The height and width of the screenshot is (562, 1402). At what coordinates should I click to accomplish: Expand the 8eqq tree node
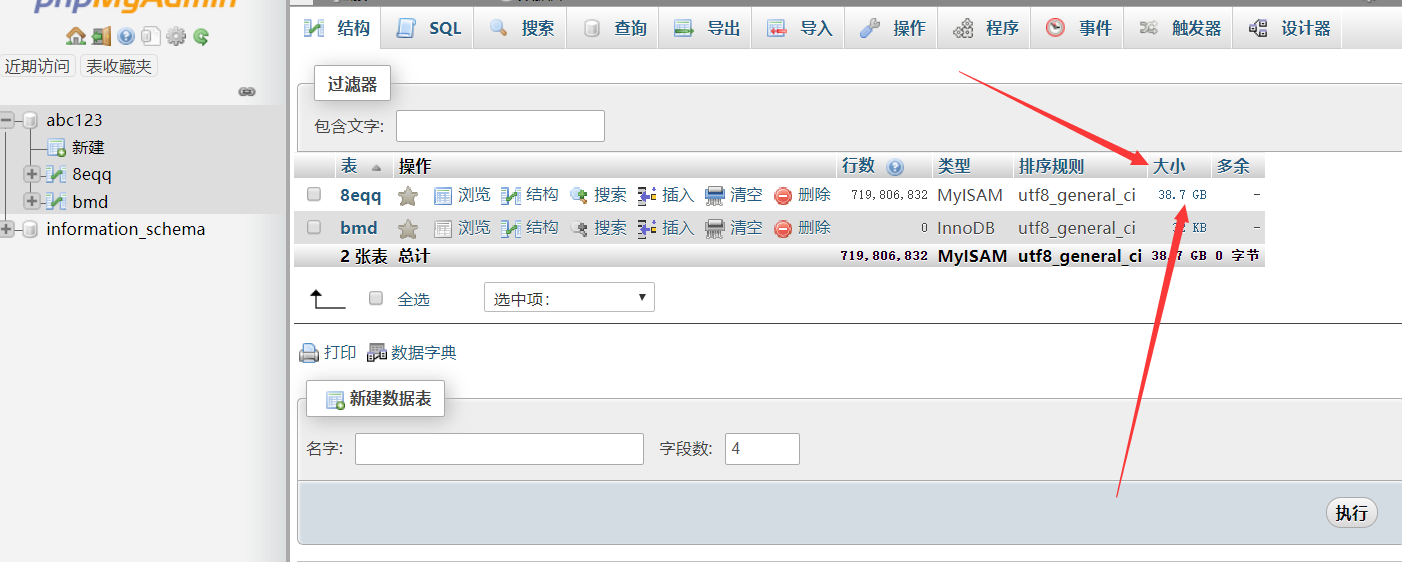32,174
